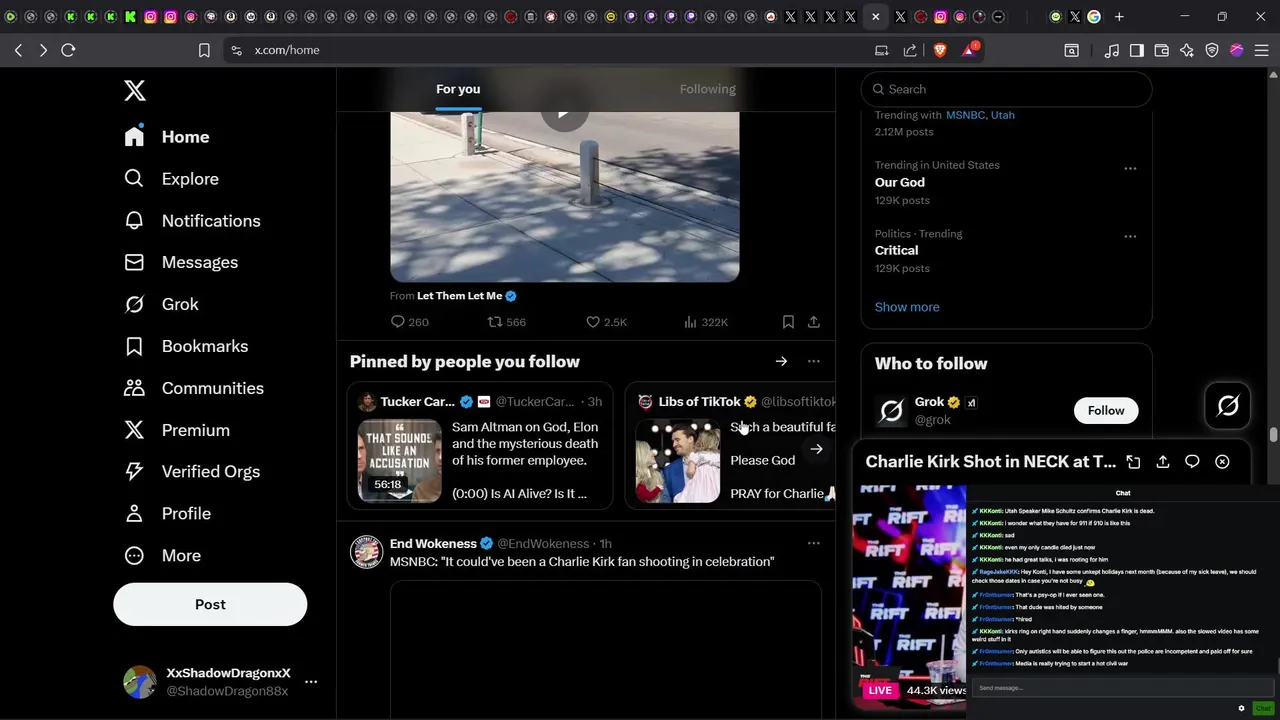The image size is (1280, 720).
Task: Click Show more under trends
Action: pos(907,307)
